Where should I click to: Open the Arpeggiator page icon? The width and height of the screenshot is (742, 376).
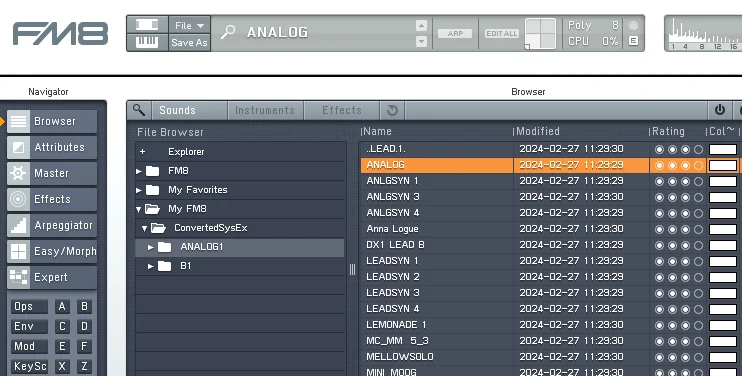pos(18,226)
